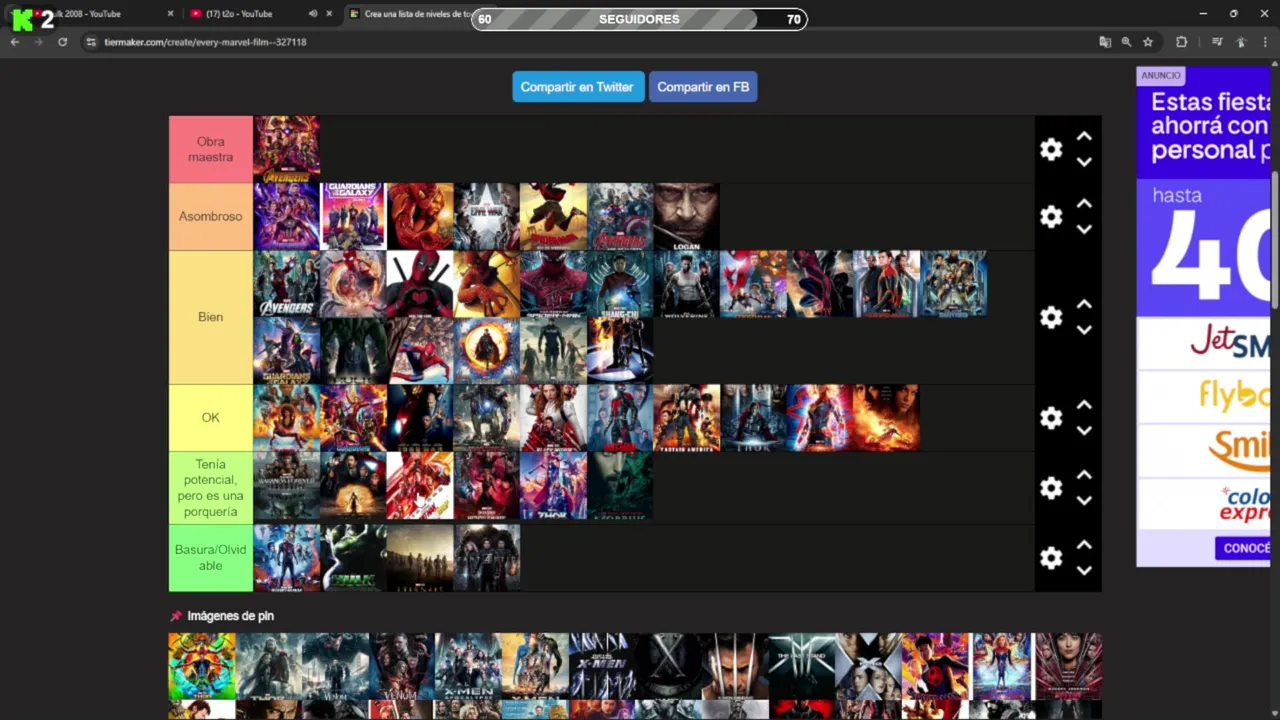Click the Obra maestra red tier label
This screenshot has height=720, width=1280.
[210, 149]
